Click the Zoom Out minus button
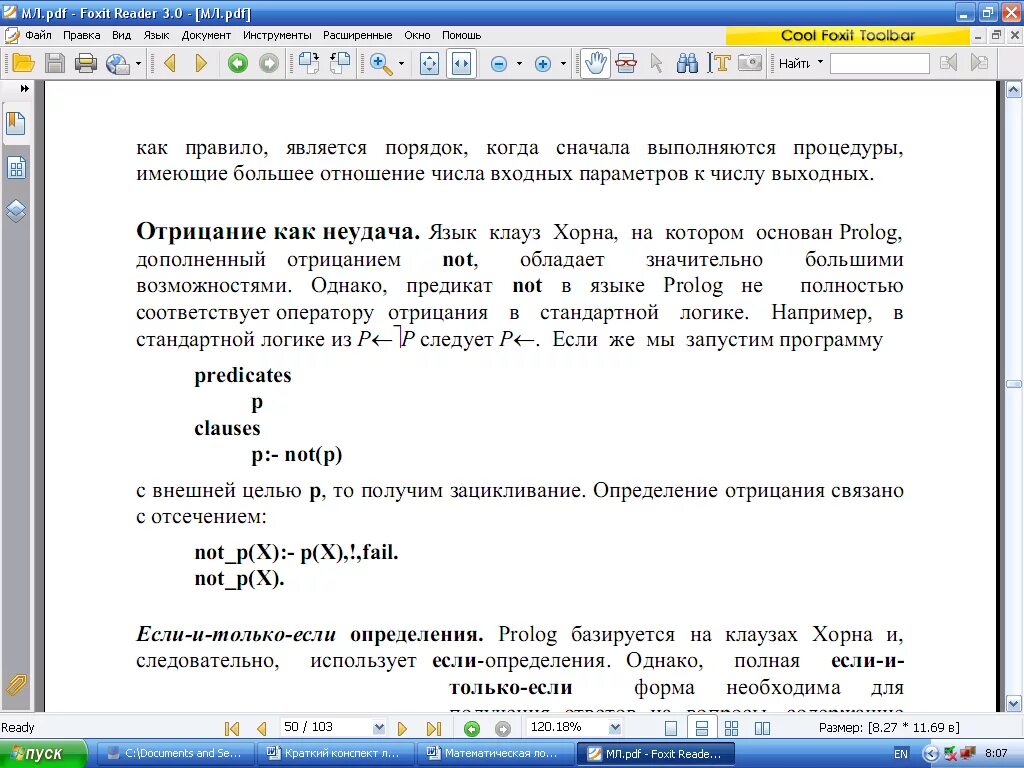 (x=499, y=63)
